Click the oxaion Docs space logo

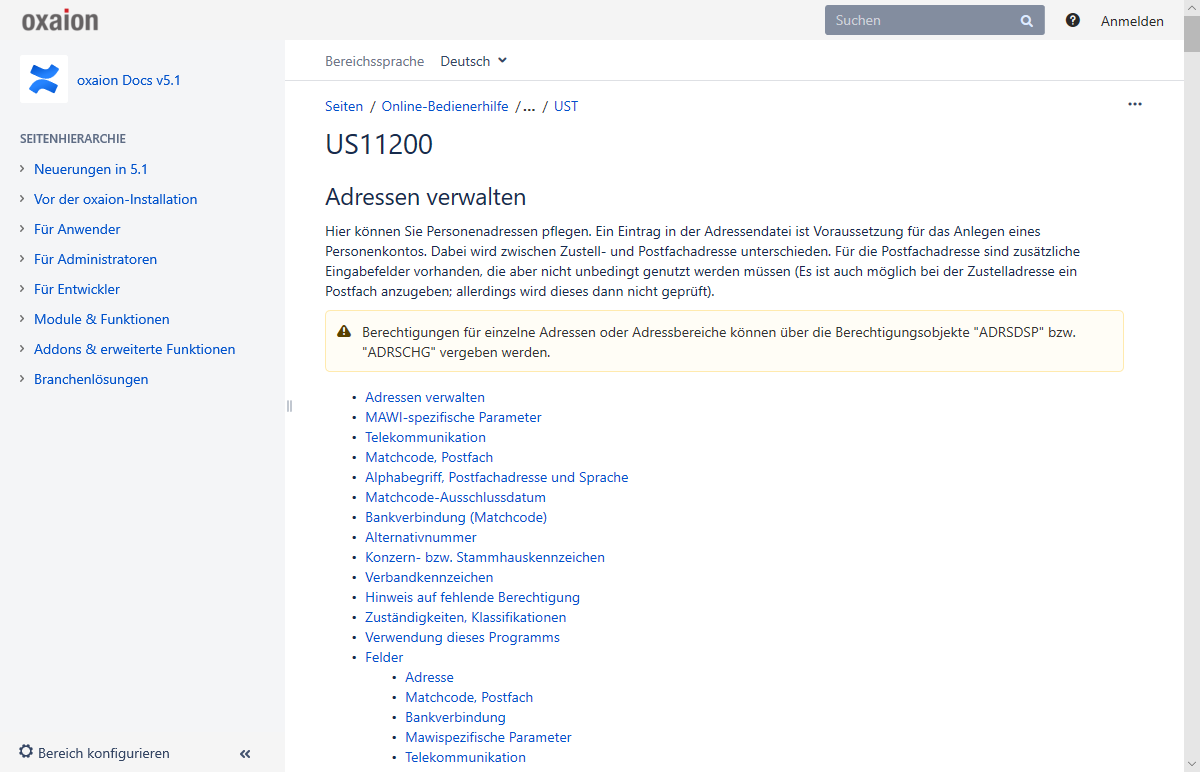[44, 79]
